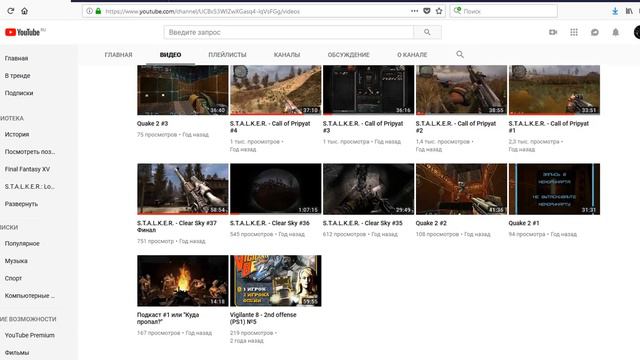Open the Quake 2 #1 video thumbnail
This screenshot has width=640, height=360.
pos(554,189)
